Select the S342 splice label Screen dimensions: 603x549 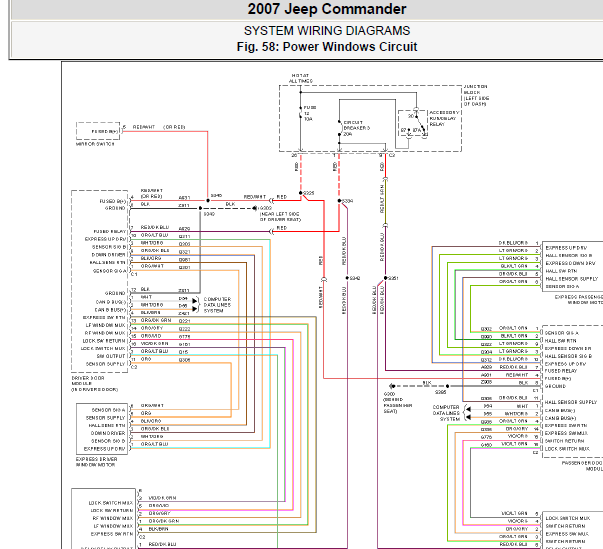pos(355,278)
